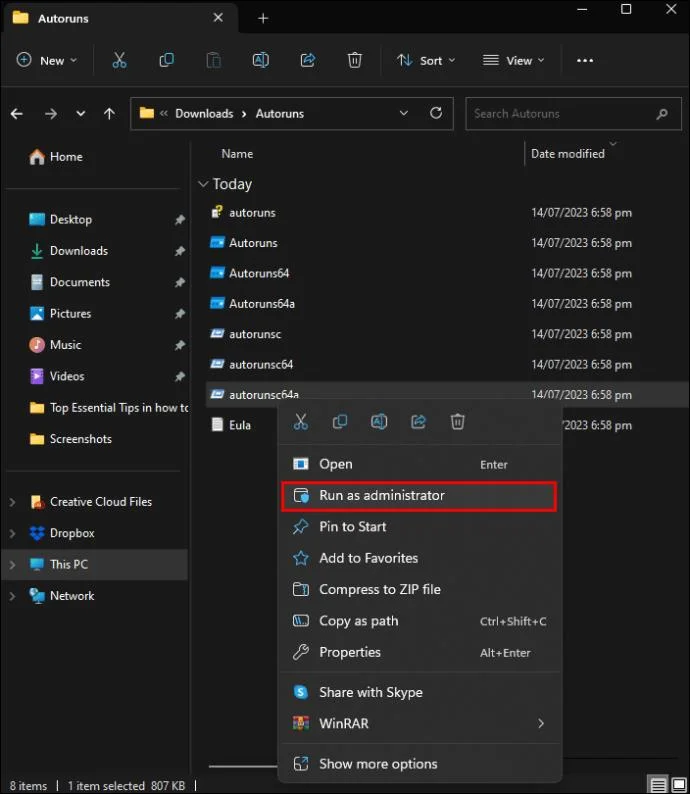Close the Autoruns tab
Image resolution: width=690 pixels, height=794 pixels.
(218, 18)
